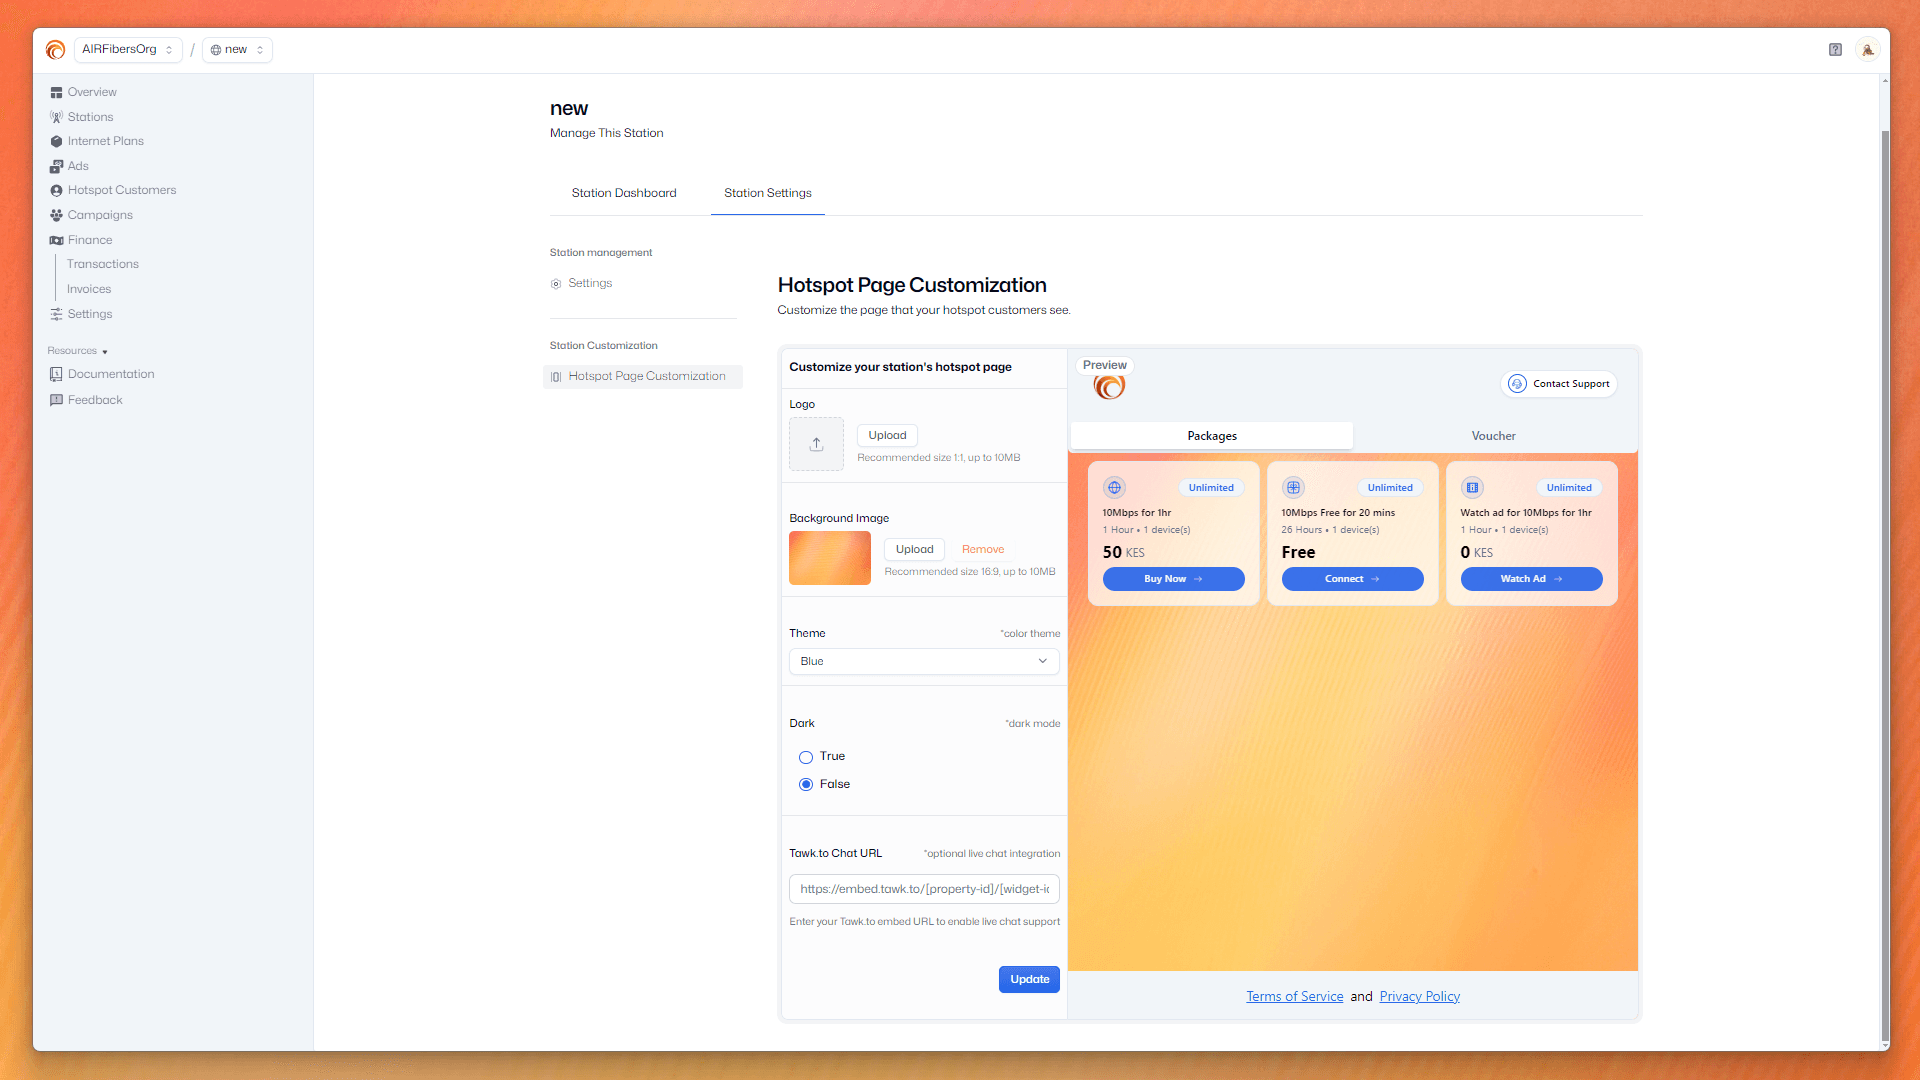Open Stations via its antenna icon
Viewport: 1920px width, 1080px height.
pyautogui.click(x=56, y=117)
